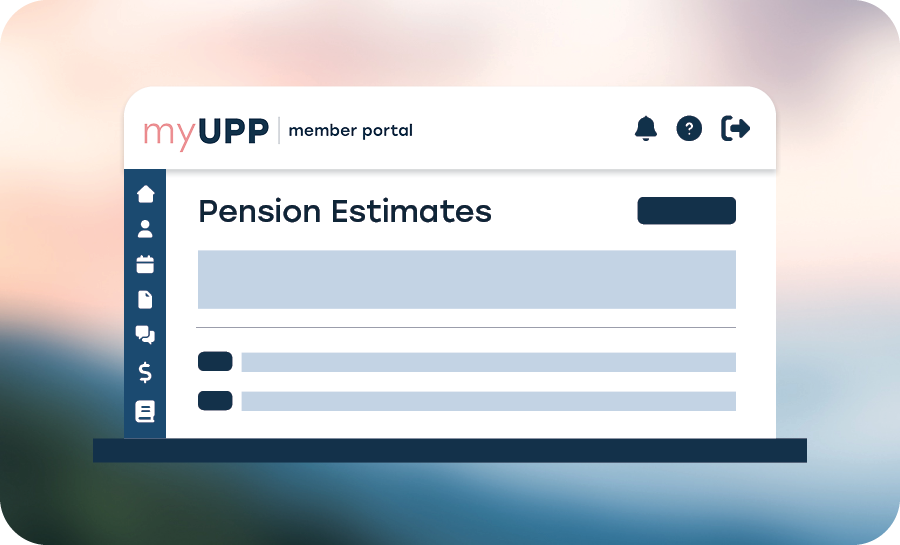
Task: Open the chat bubbles icon in sidebar
Action: (x=145, y=336)
